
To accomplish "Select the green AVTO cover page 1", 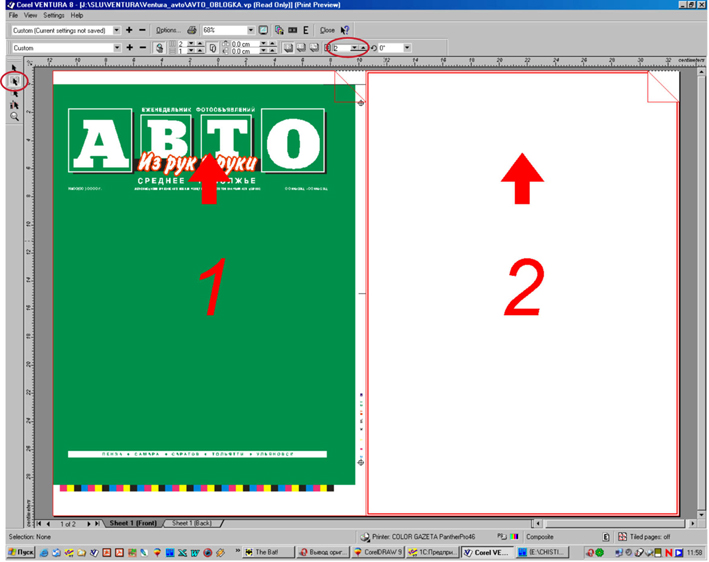I will (x=204, y=284).
